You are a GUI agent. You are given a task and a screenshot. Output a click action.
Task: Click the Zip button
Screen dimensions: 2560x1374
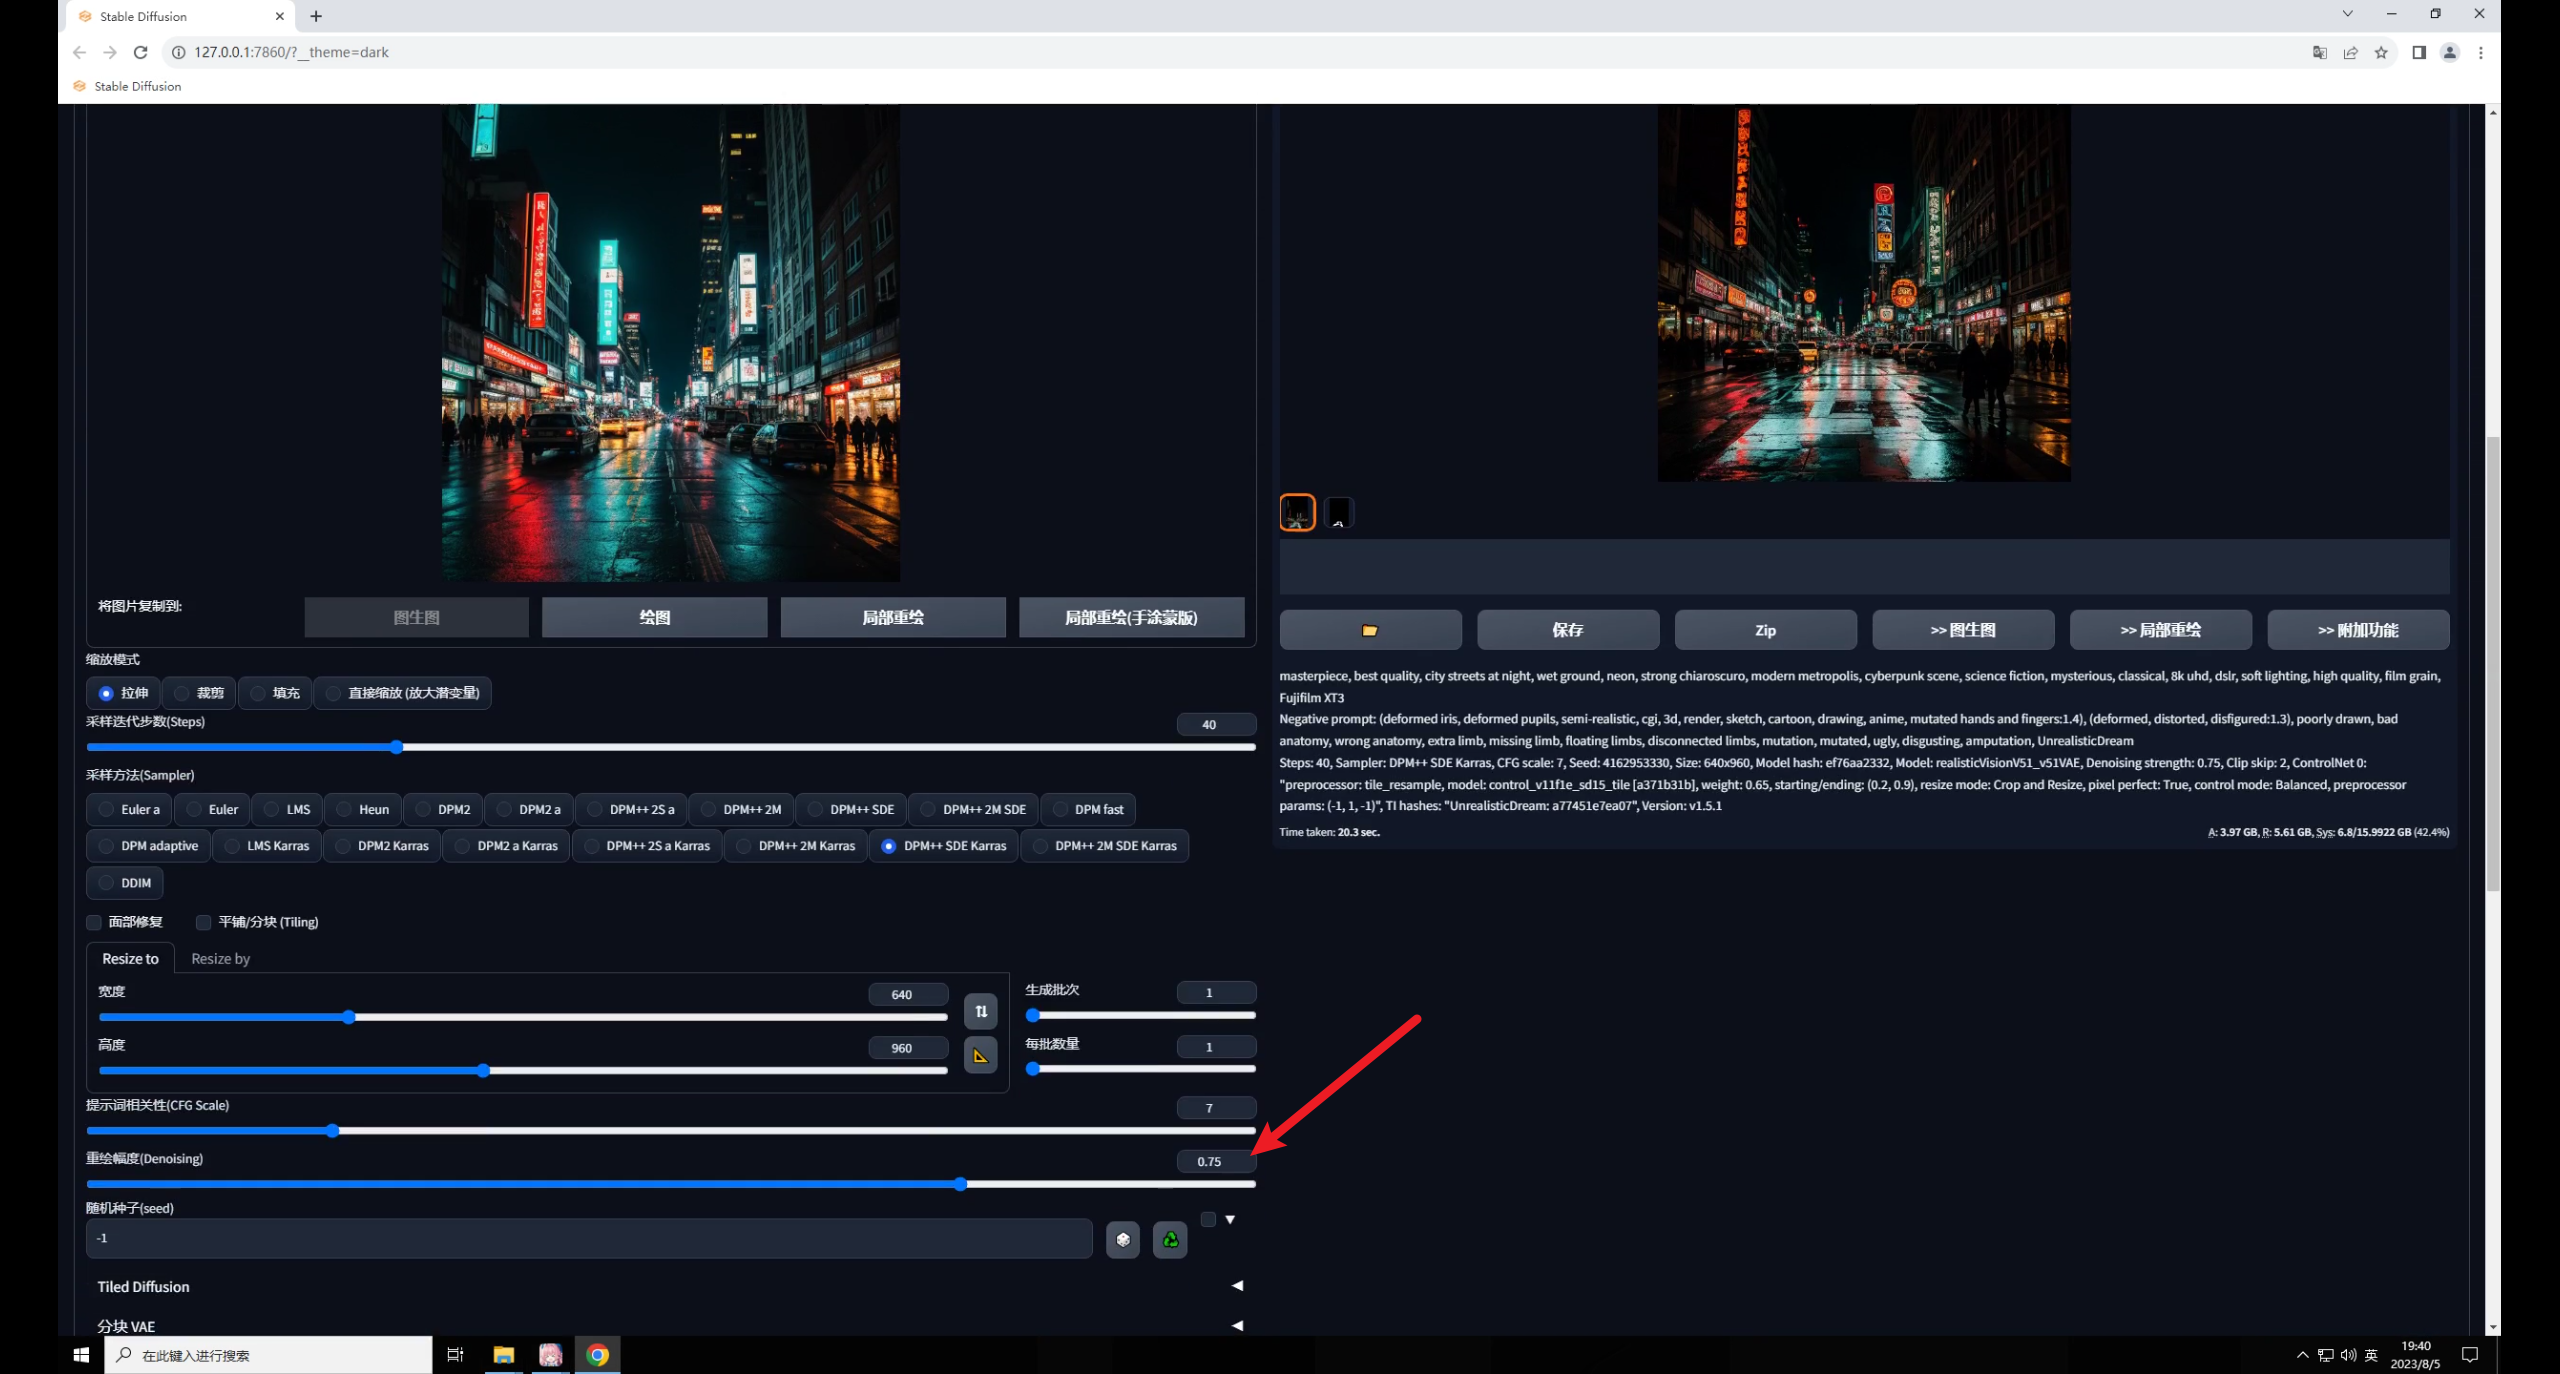click(x=1765, y=630)
